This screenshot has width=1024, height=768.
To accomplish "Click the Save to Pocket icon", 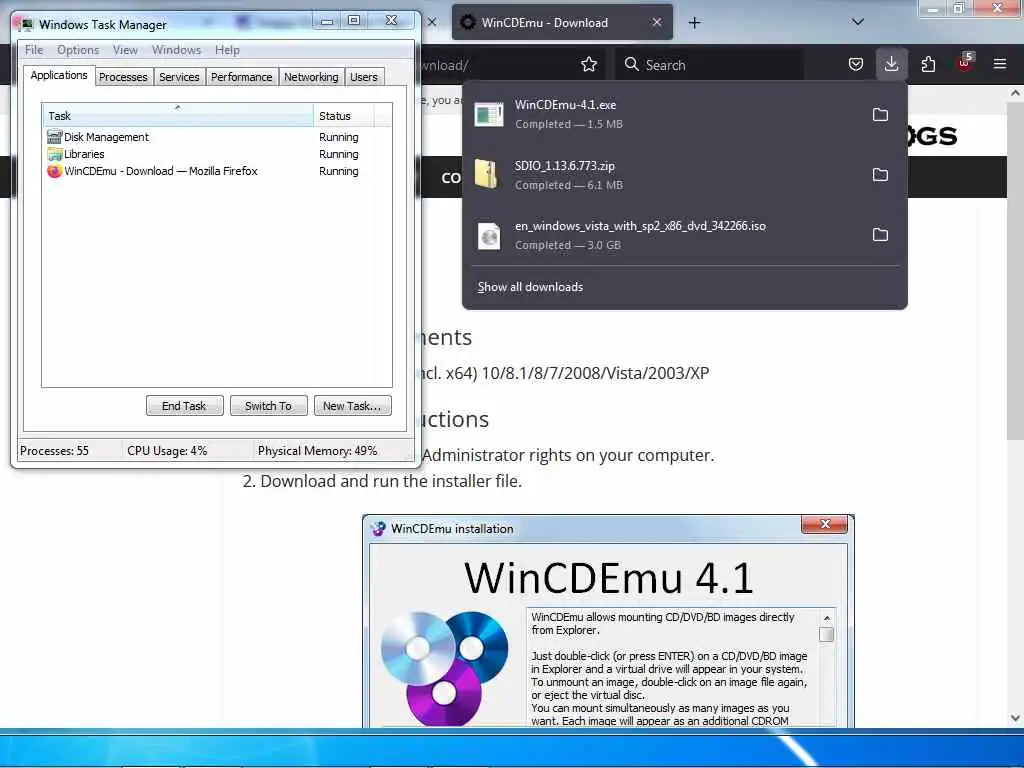I will point(856,64).
